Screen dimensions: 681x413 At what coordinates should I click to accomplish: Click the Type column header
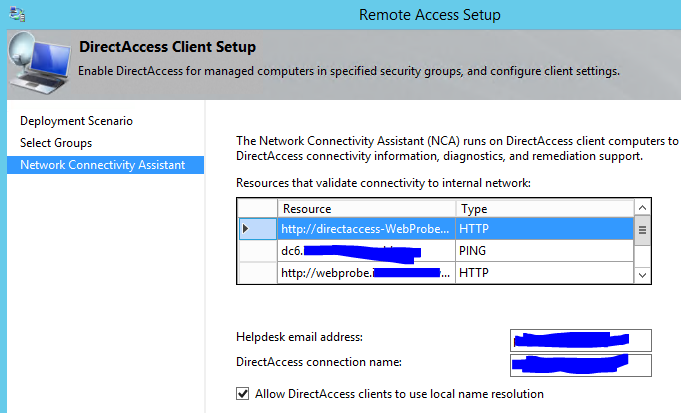(x=545, y=209)
